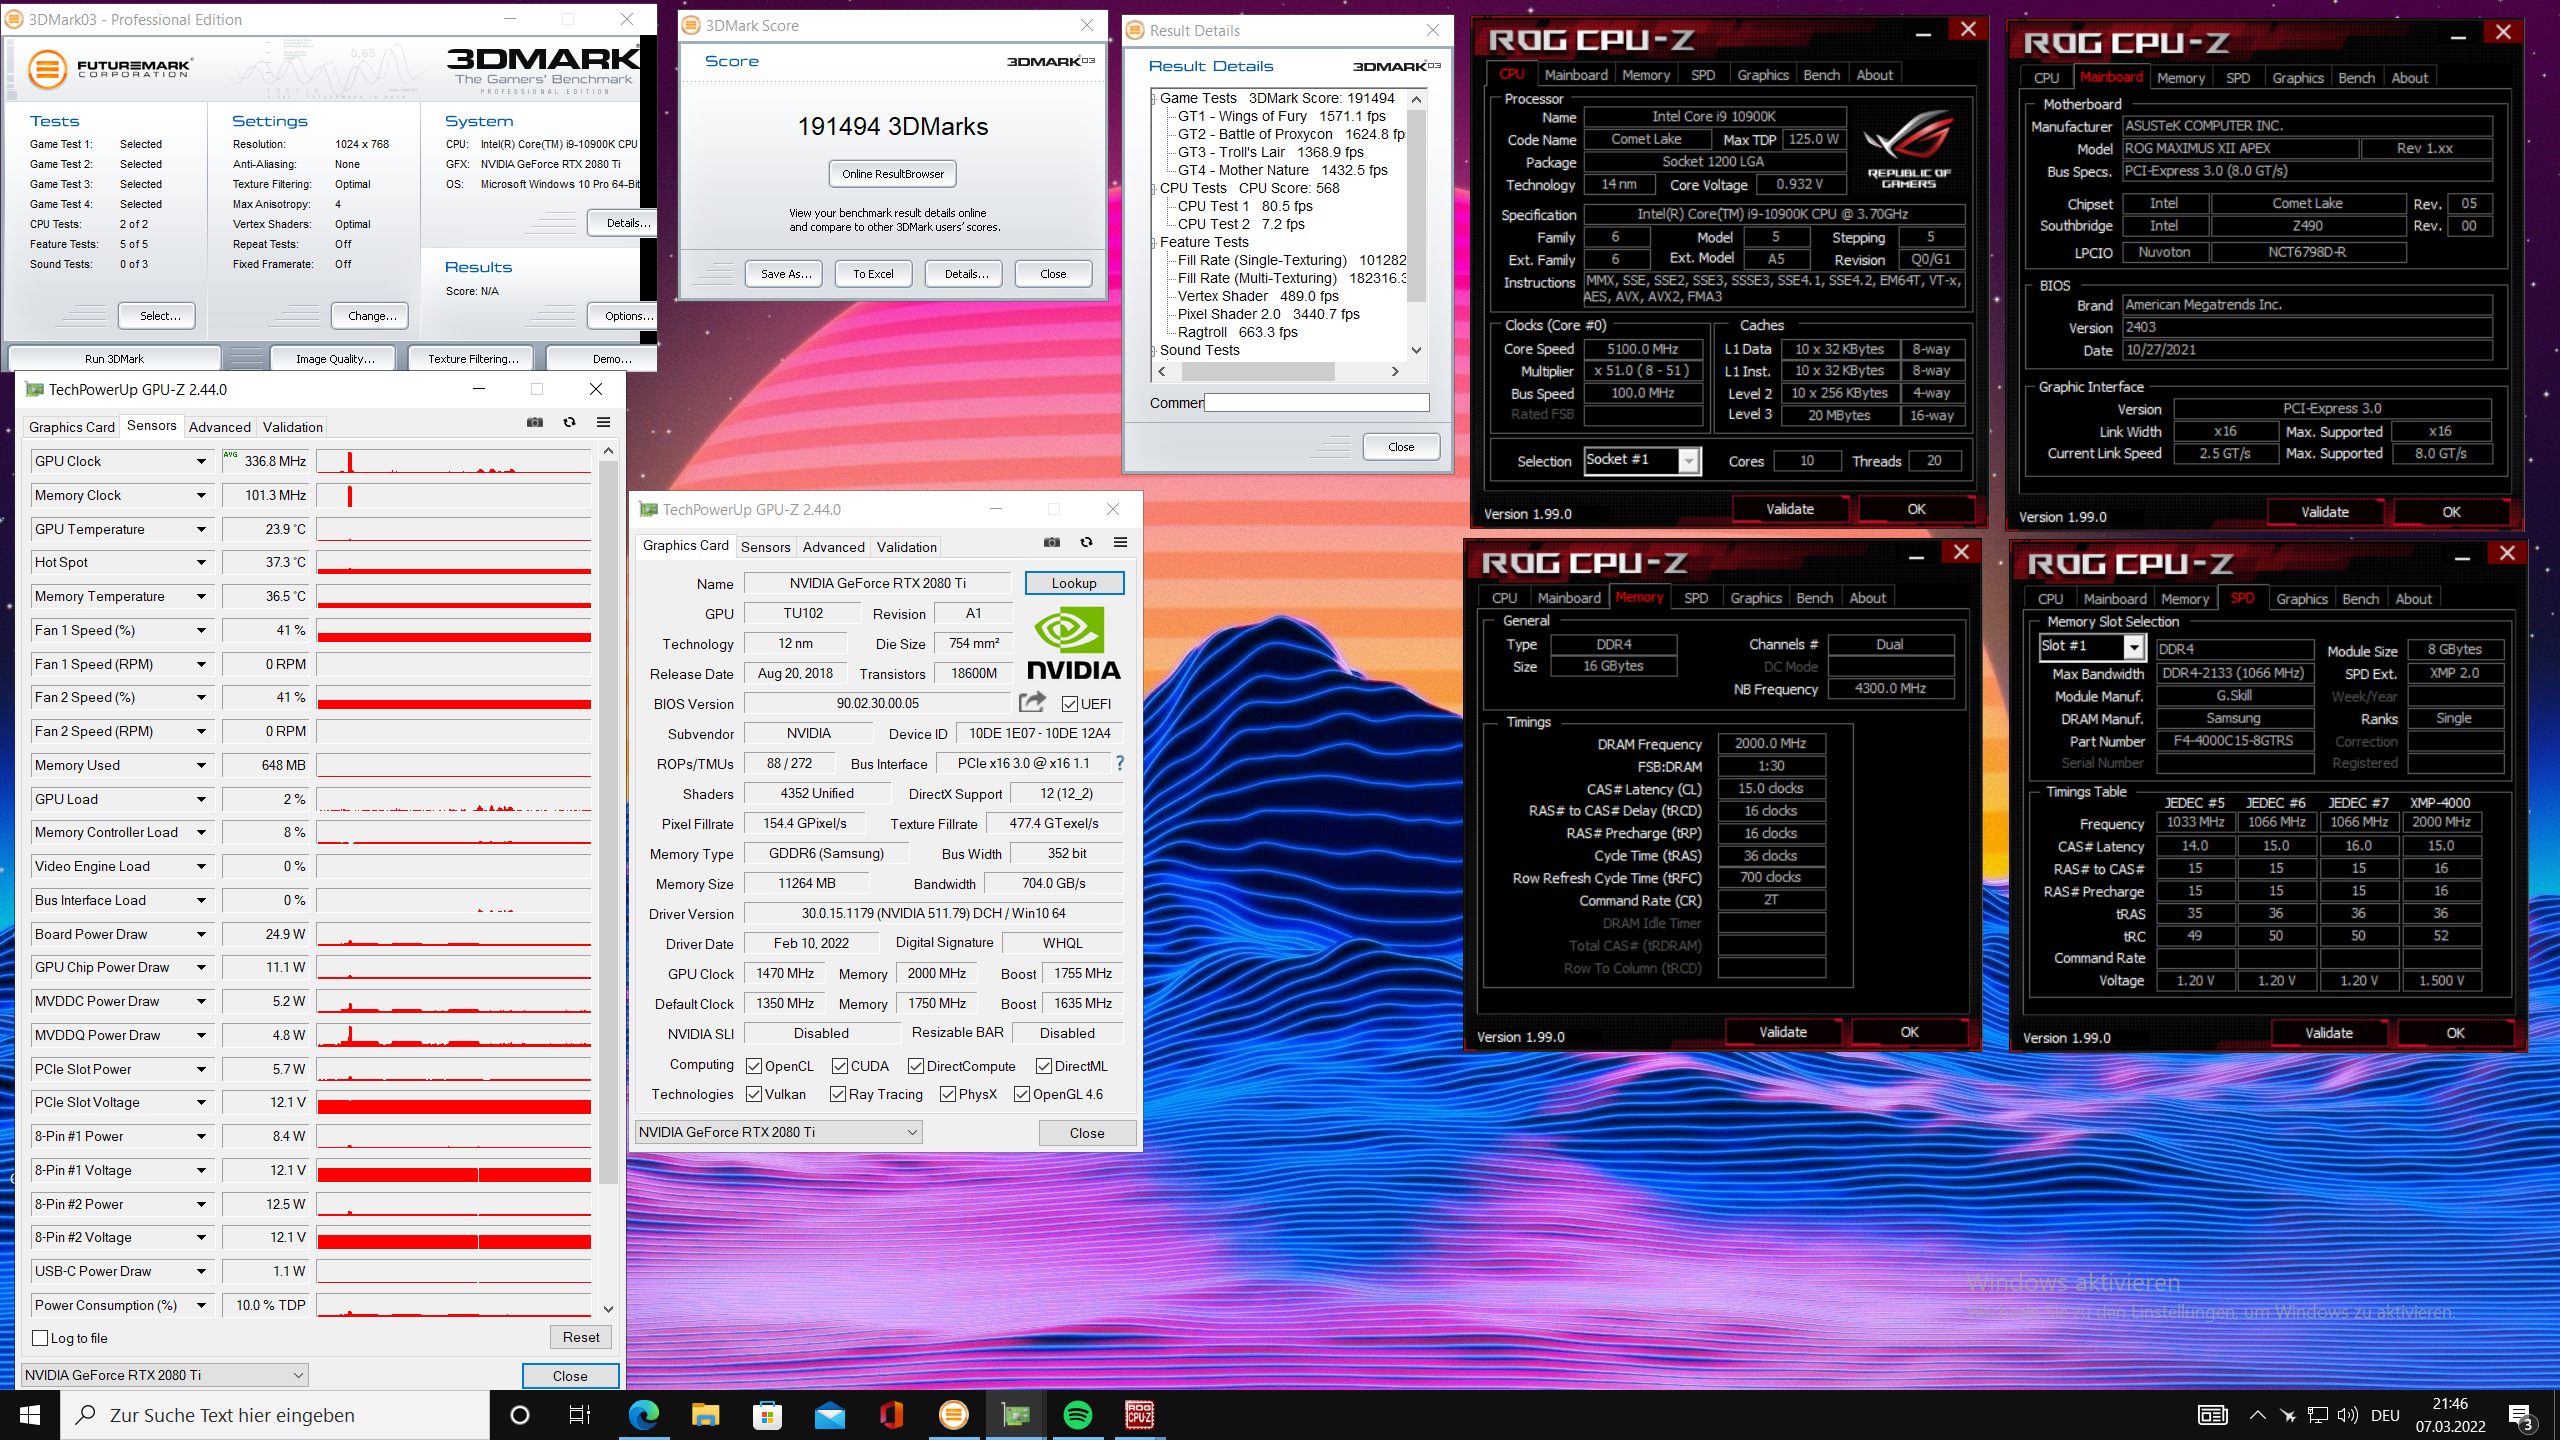The height and width of the screenshot is (1440, 2560).
Task: Click GPU-Z Sensors vertical scrollbar
Action: 608,820
